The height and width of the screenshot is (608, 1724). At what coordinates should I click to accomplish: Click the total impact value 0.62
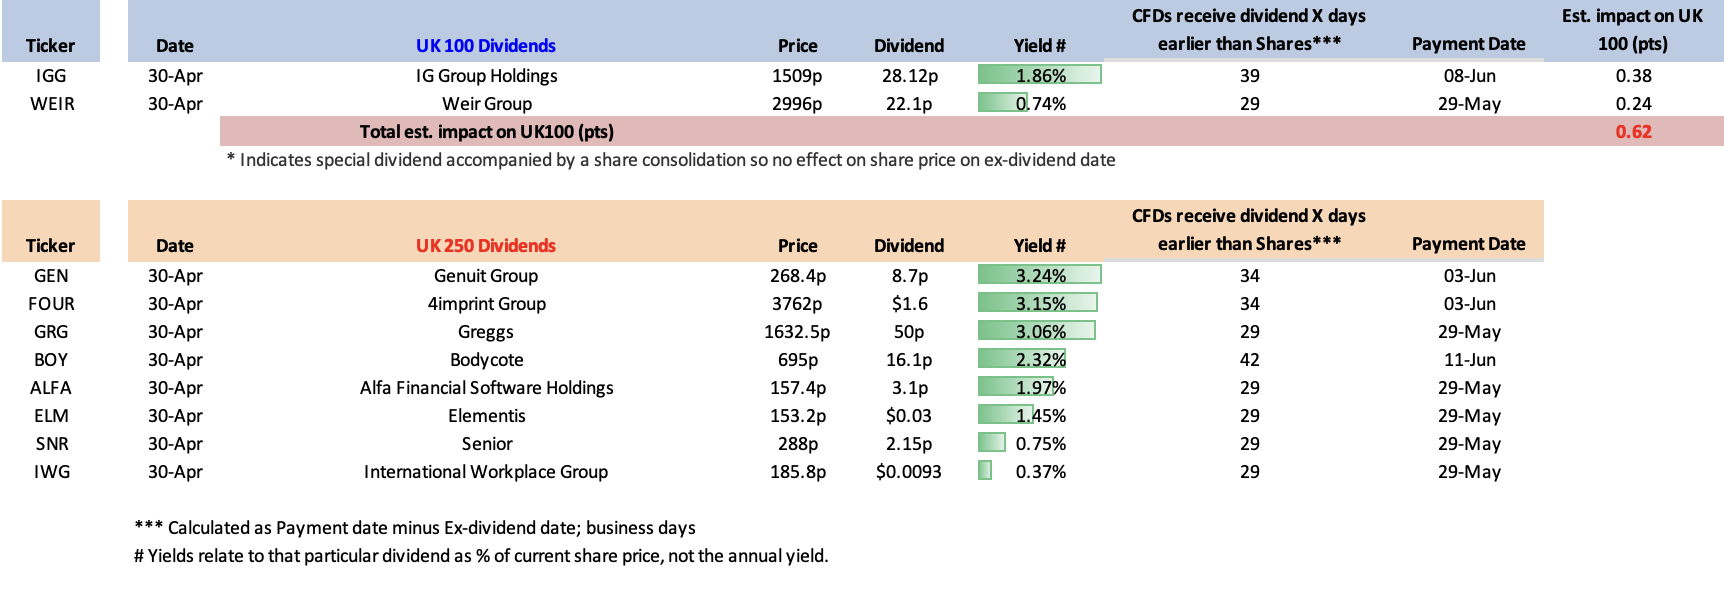pos(1633,132)
